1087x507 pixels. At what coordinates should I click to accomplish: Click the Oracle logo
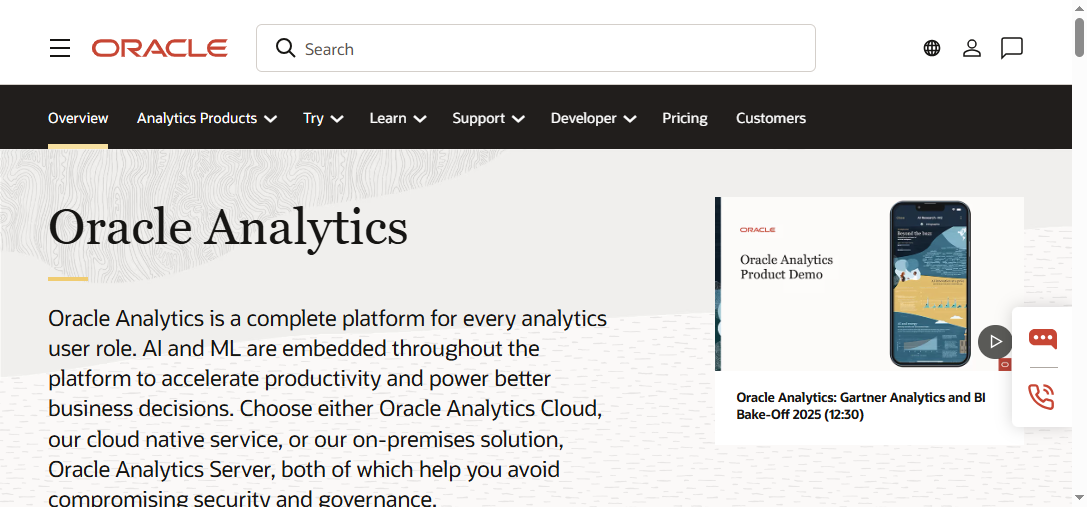(x=160, y=48)
